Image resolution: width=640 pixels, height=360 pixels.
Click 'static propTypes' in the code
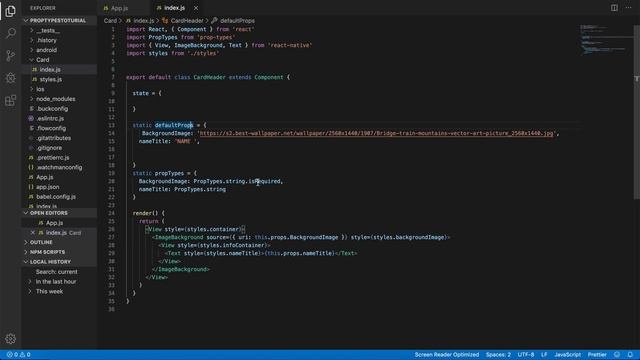point(158,173)
